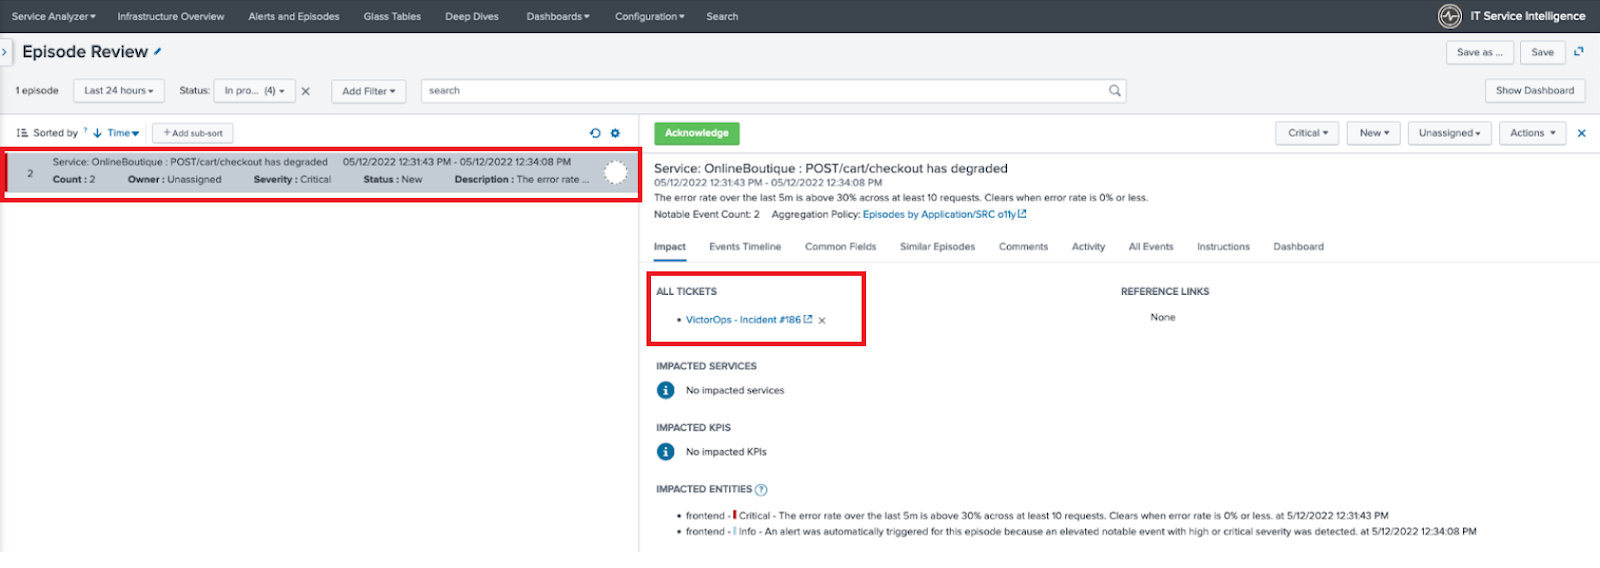
Task: Click the Save as ... button
Action: [1479, 52]
